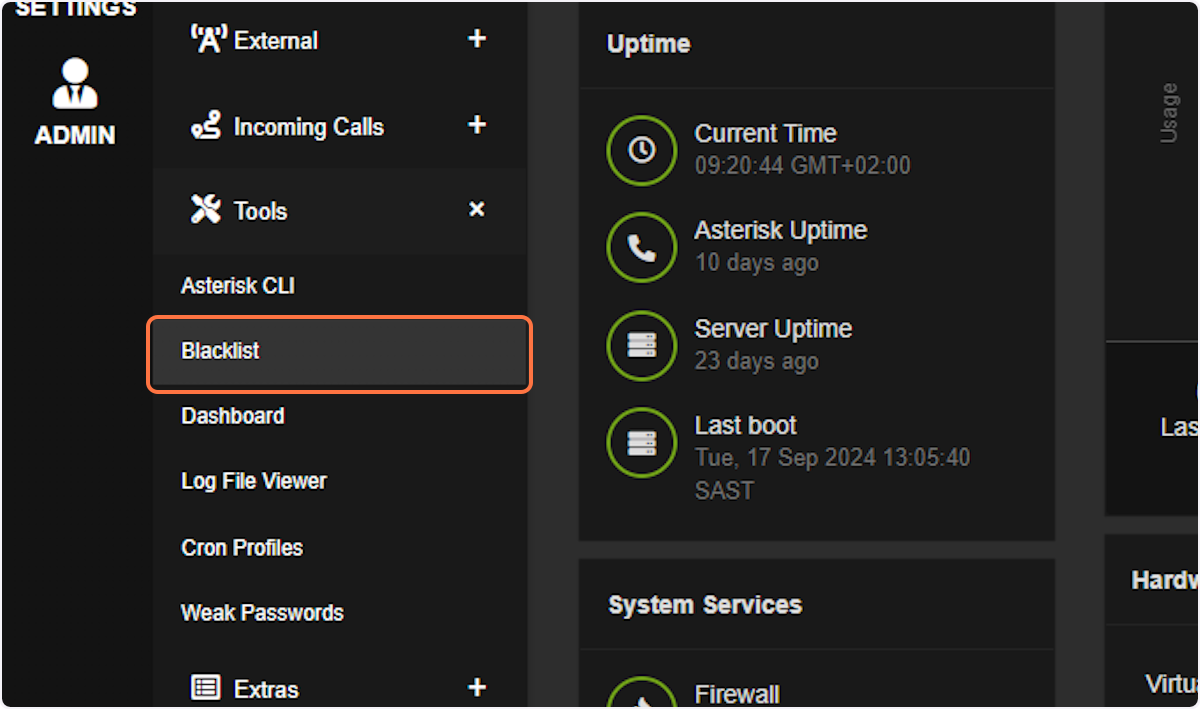The height and width of the screenshot is (709, 1200).
Task: Click the Incoming Calls route icon
Action: pos(206,127)
